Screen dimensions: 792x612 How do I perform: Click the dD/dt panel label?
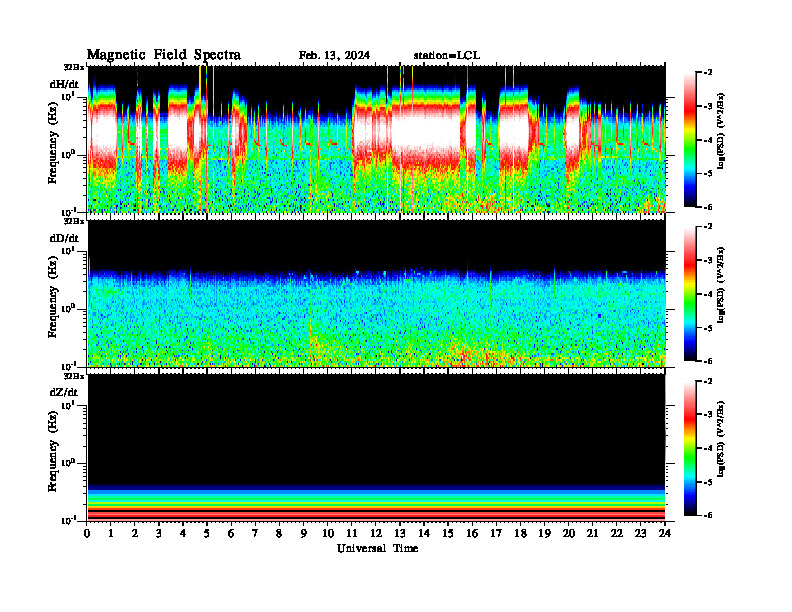point(64,238)
